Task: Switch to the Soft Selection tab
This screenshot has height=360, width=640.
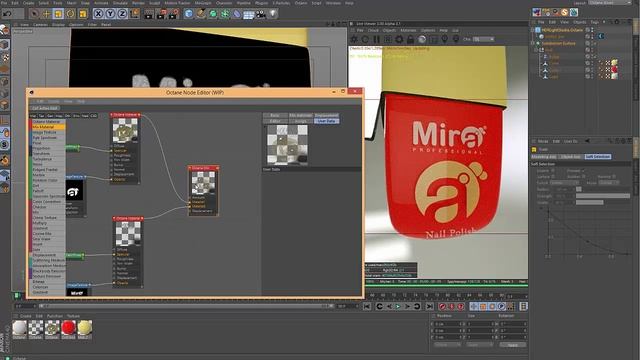Action: [x=598, y=157]
